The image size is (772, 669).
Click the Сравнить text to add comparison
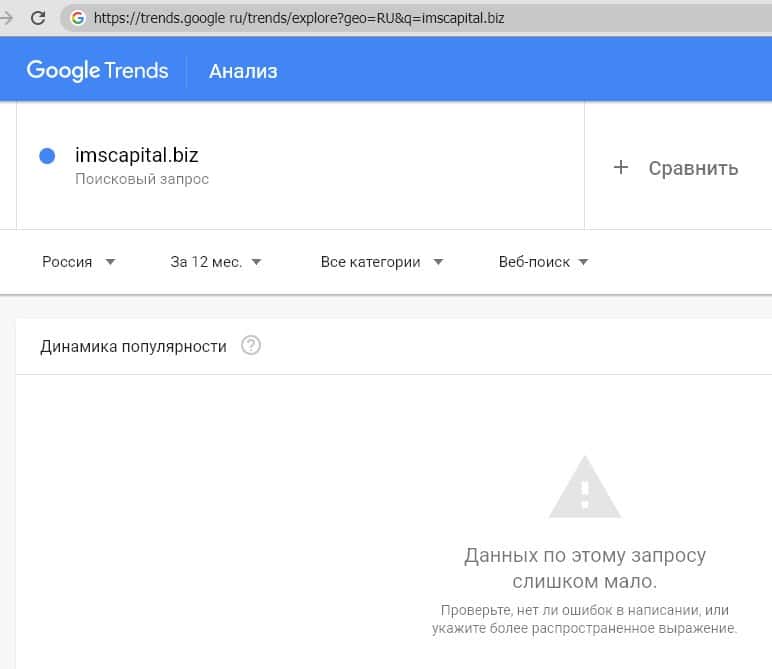(x=693, y=168)
